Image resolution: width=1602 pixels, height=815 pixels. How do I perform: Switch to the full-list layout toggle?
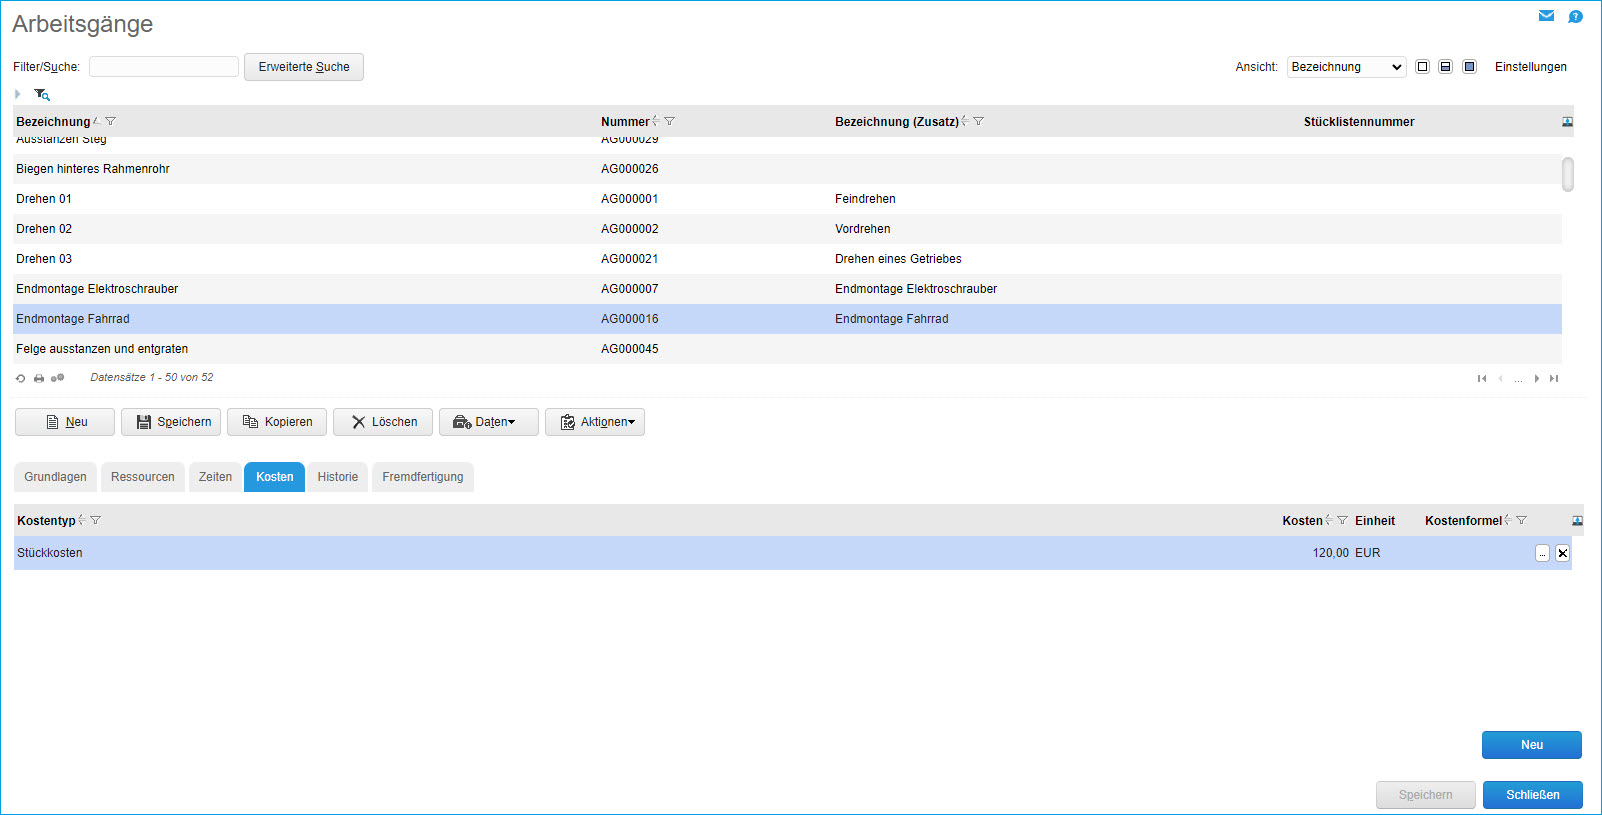(x=1422, y=67)
